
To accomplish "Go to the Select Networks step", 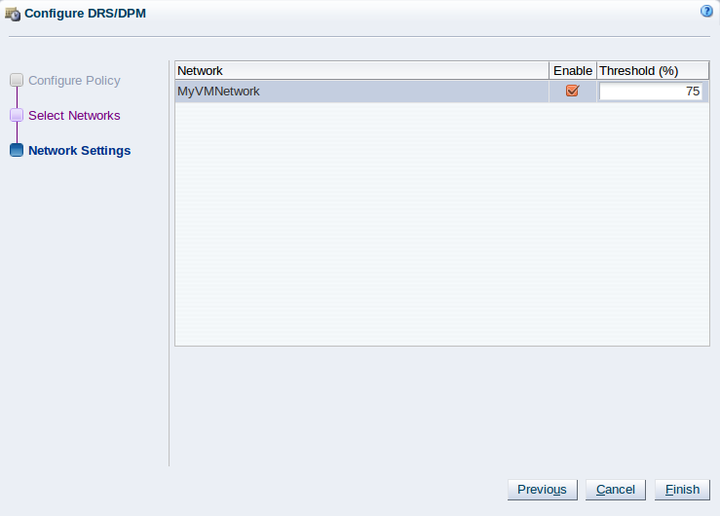I will [74, 115].
